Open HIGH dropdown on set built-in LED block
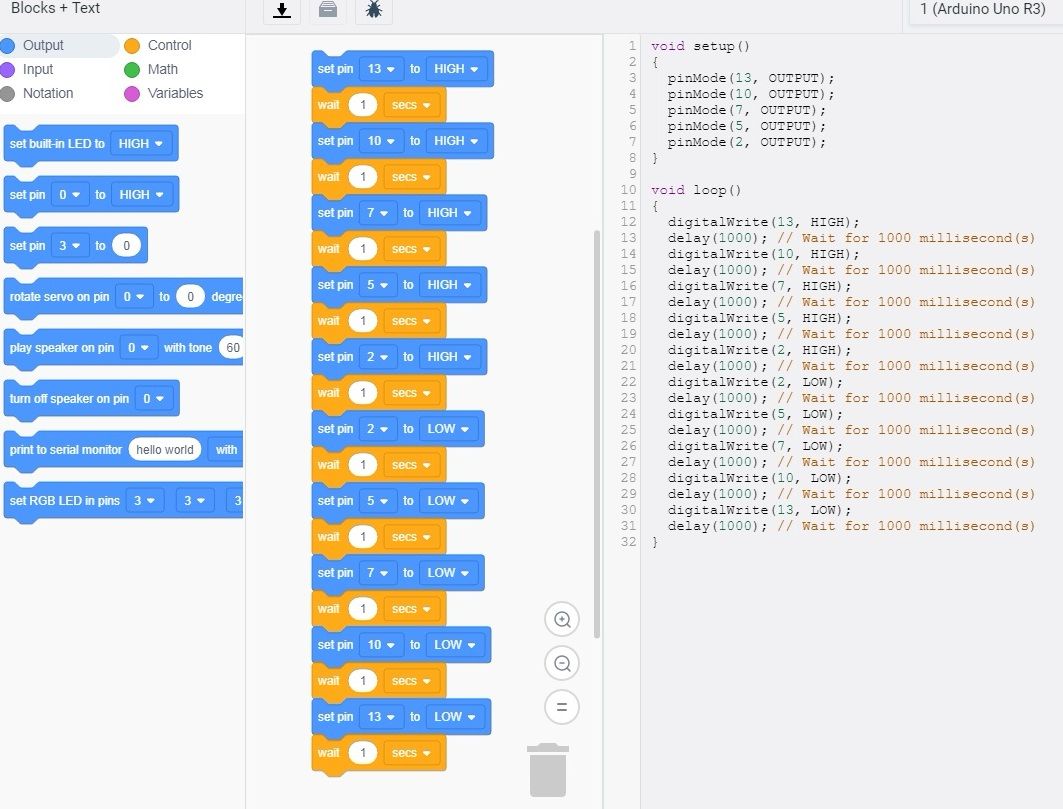The width and height of the screenshot is (1063, 809). [x=140, y=144]
